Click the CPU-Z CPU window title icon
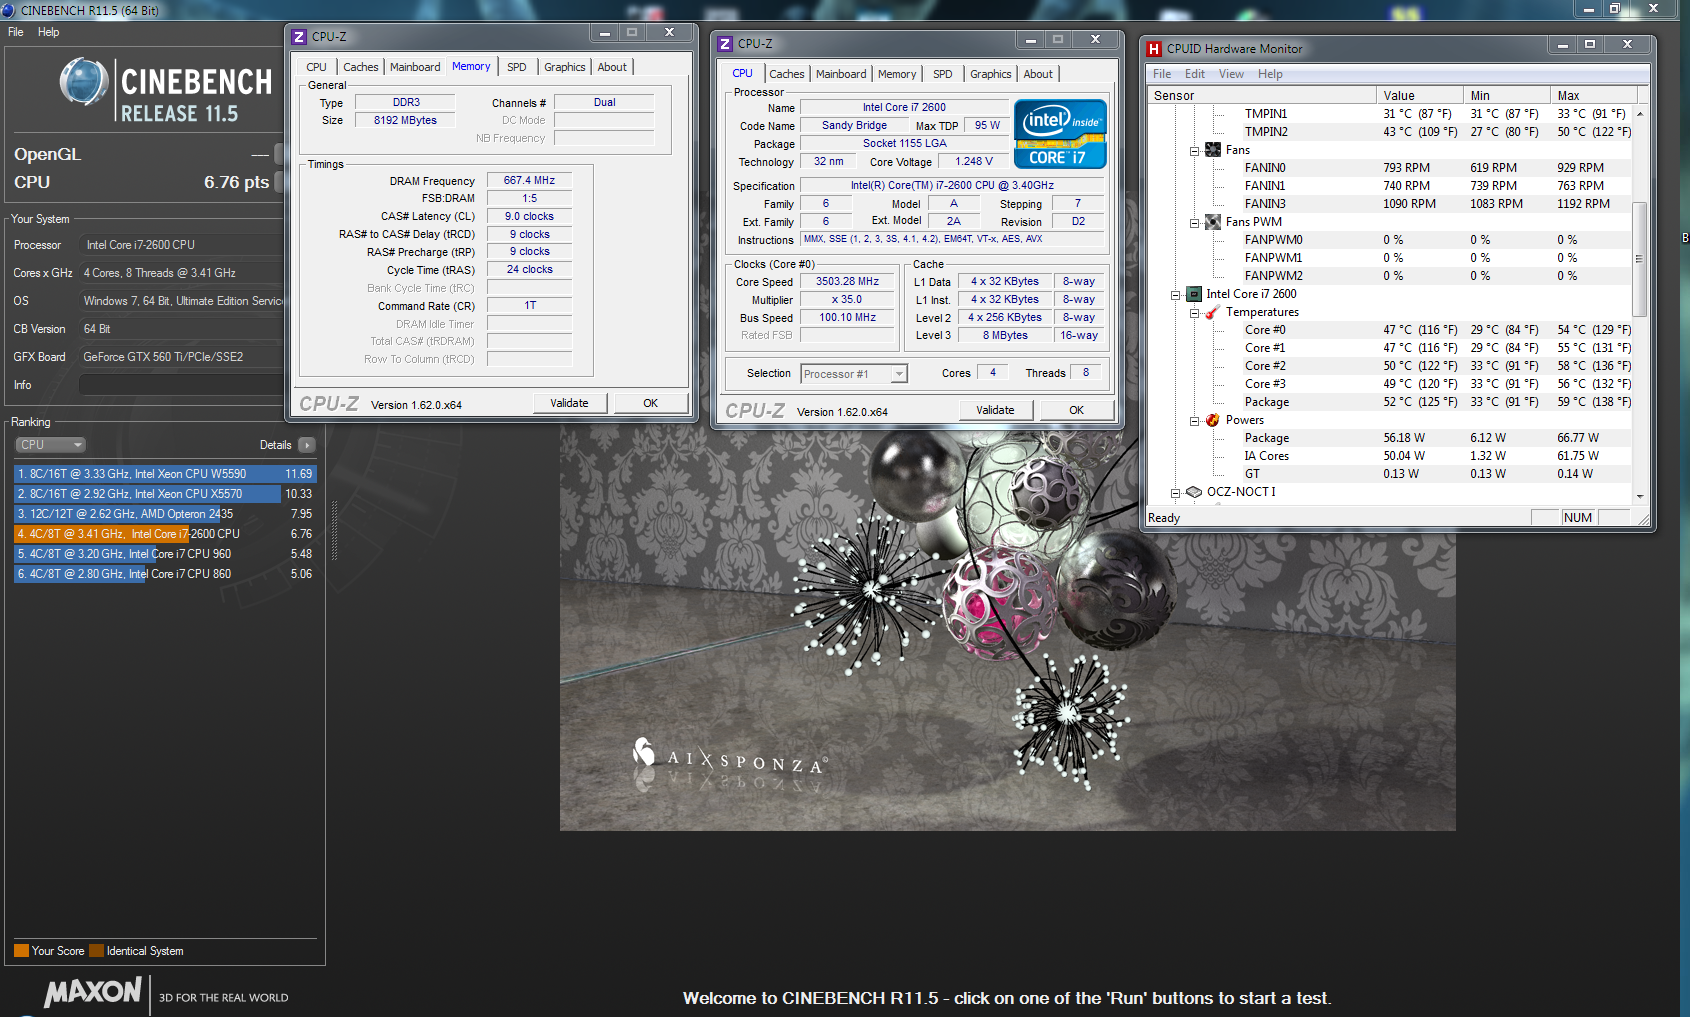The width and height of the screenshot is (1690, 1017). (725, 43)
